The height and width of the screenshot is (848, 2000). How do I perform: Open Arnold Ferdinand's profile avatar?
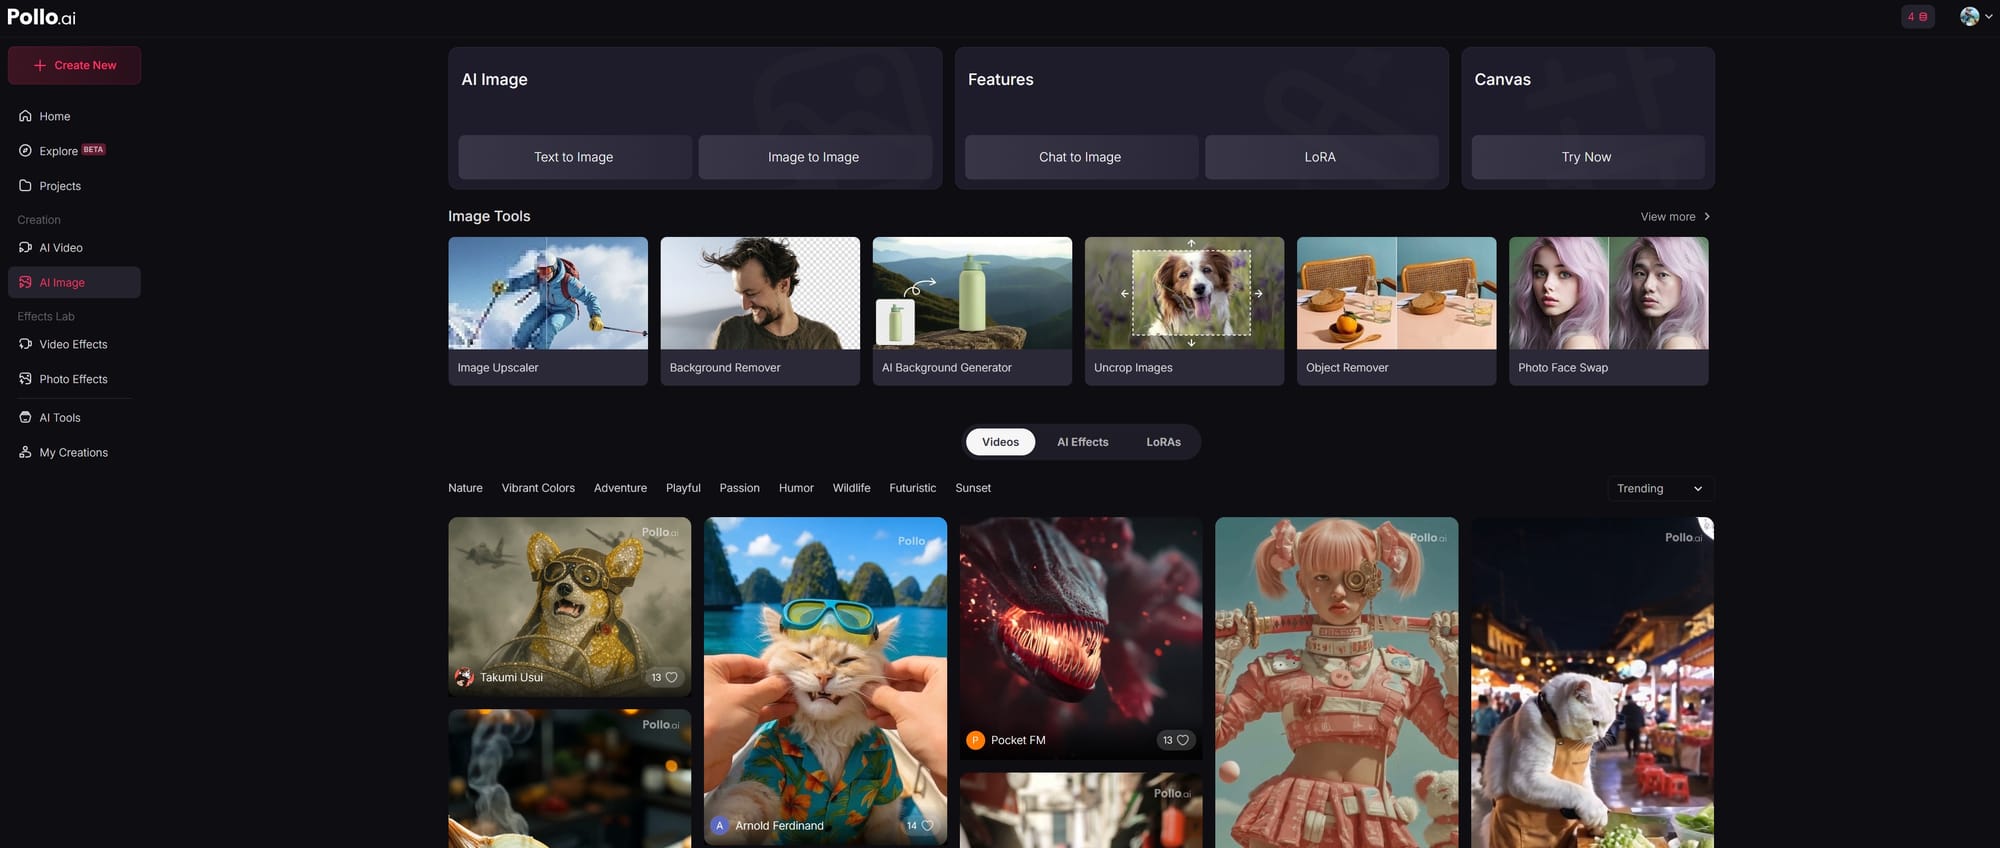point(719,826)
